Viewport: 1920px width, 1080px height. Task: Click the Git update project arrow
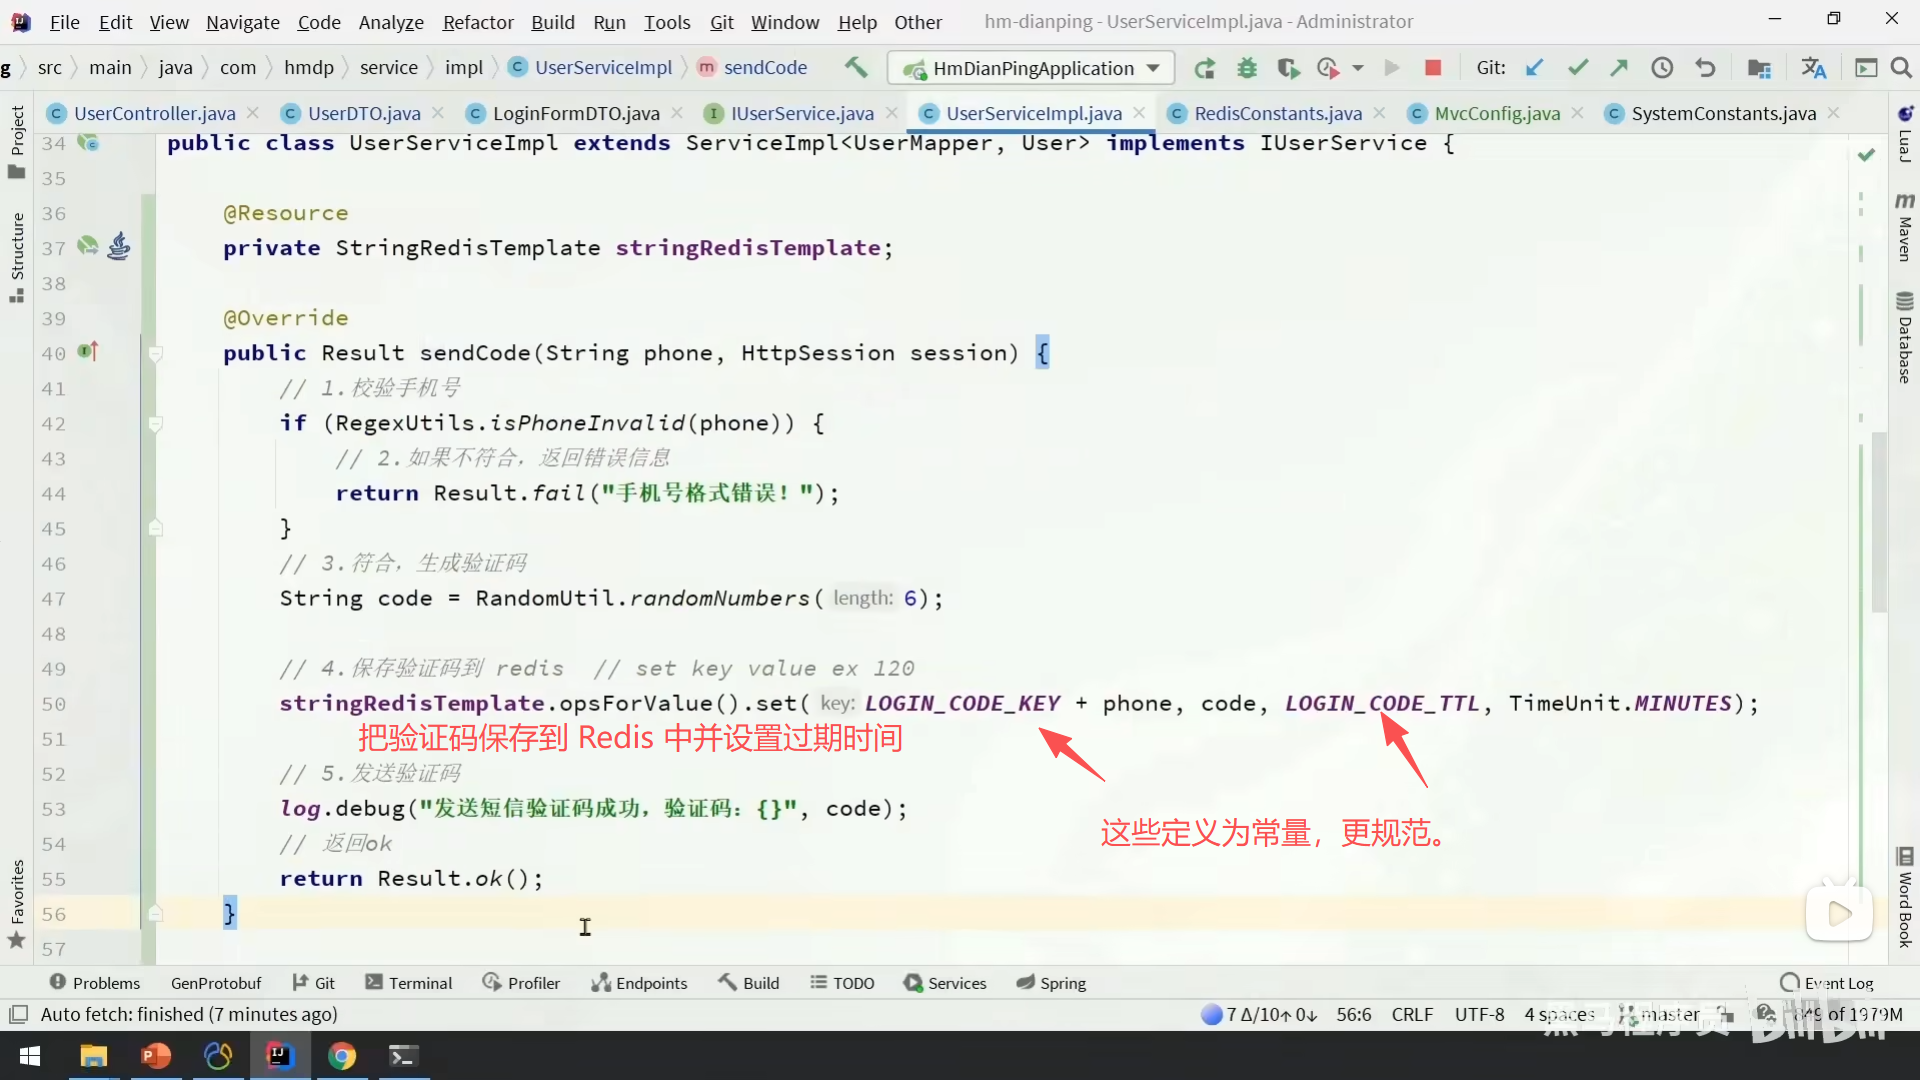[1534, 67]
